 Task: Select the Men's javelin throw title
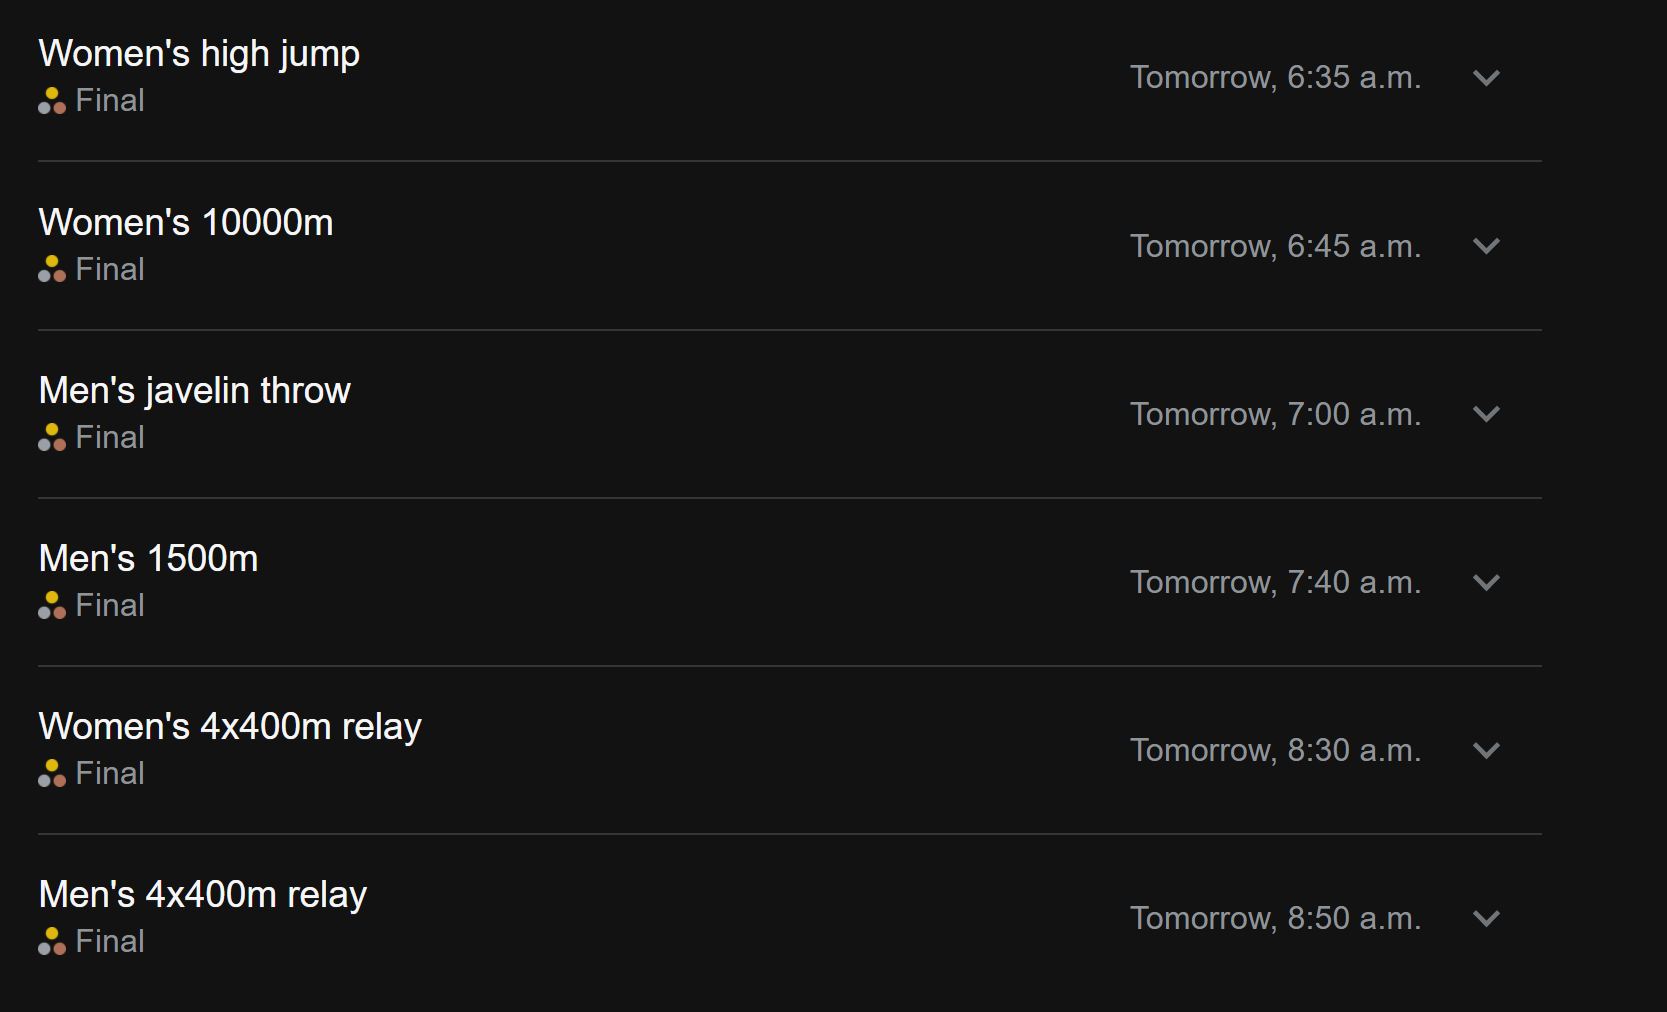point(194,390)
